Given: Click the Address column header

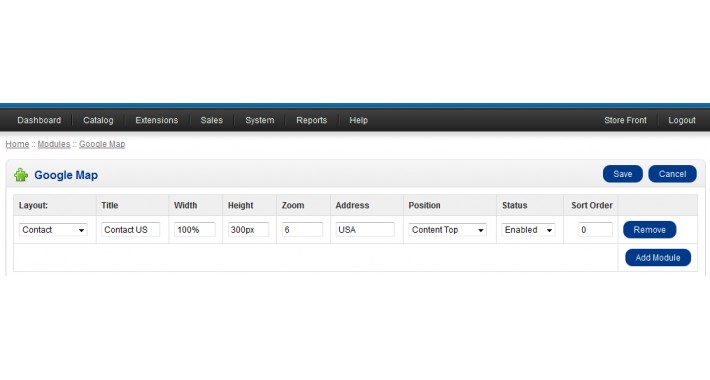Looking at the screenshot, I should click(352, 205).
